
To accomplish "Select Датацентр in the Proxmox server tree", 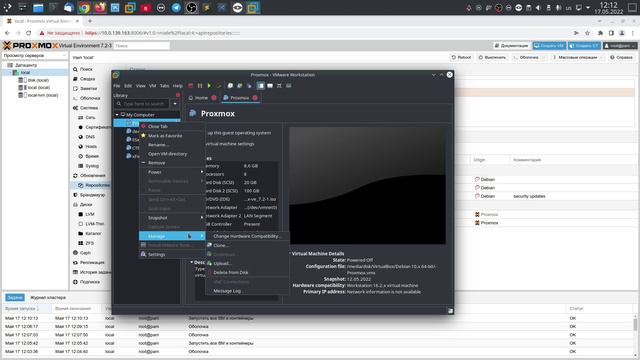I will 25,65.
